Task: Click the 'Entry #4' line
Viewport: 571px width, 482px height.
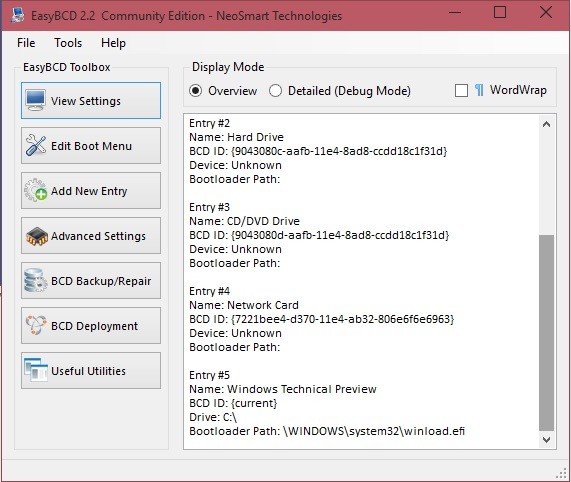Action: (x=209, y=291)
